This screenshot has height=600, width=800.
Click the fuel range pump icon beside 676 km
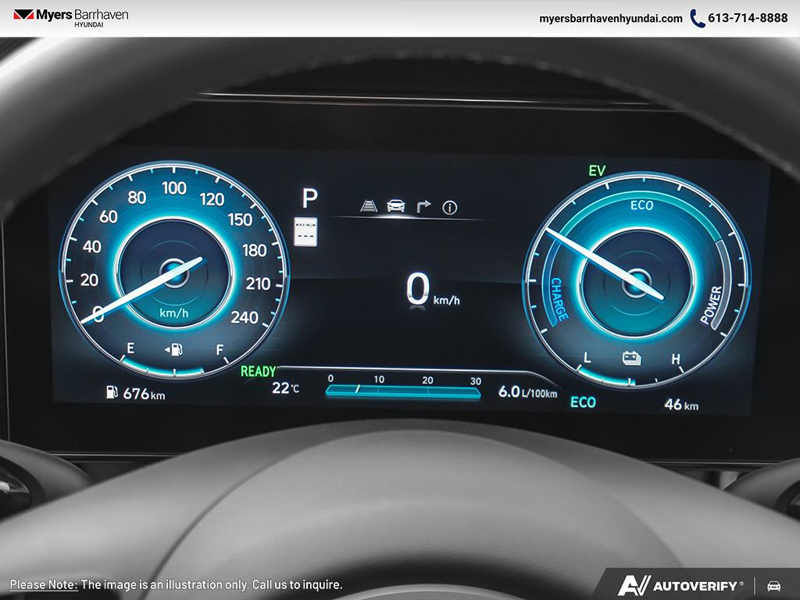click(x=110, y=393)
